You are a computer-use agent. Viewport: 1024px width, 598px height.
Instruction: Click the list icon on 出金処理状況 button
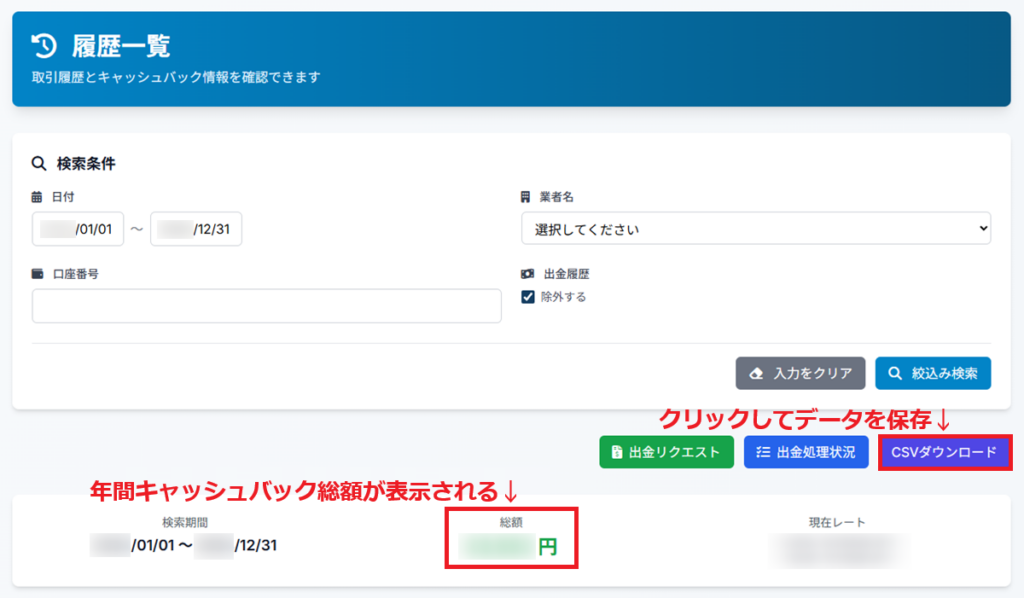[x=763, y=451]
